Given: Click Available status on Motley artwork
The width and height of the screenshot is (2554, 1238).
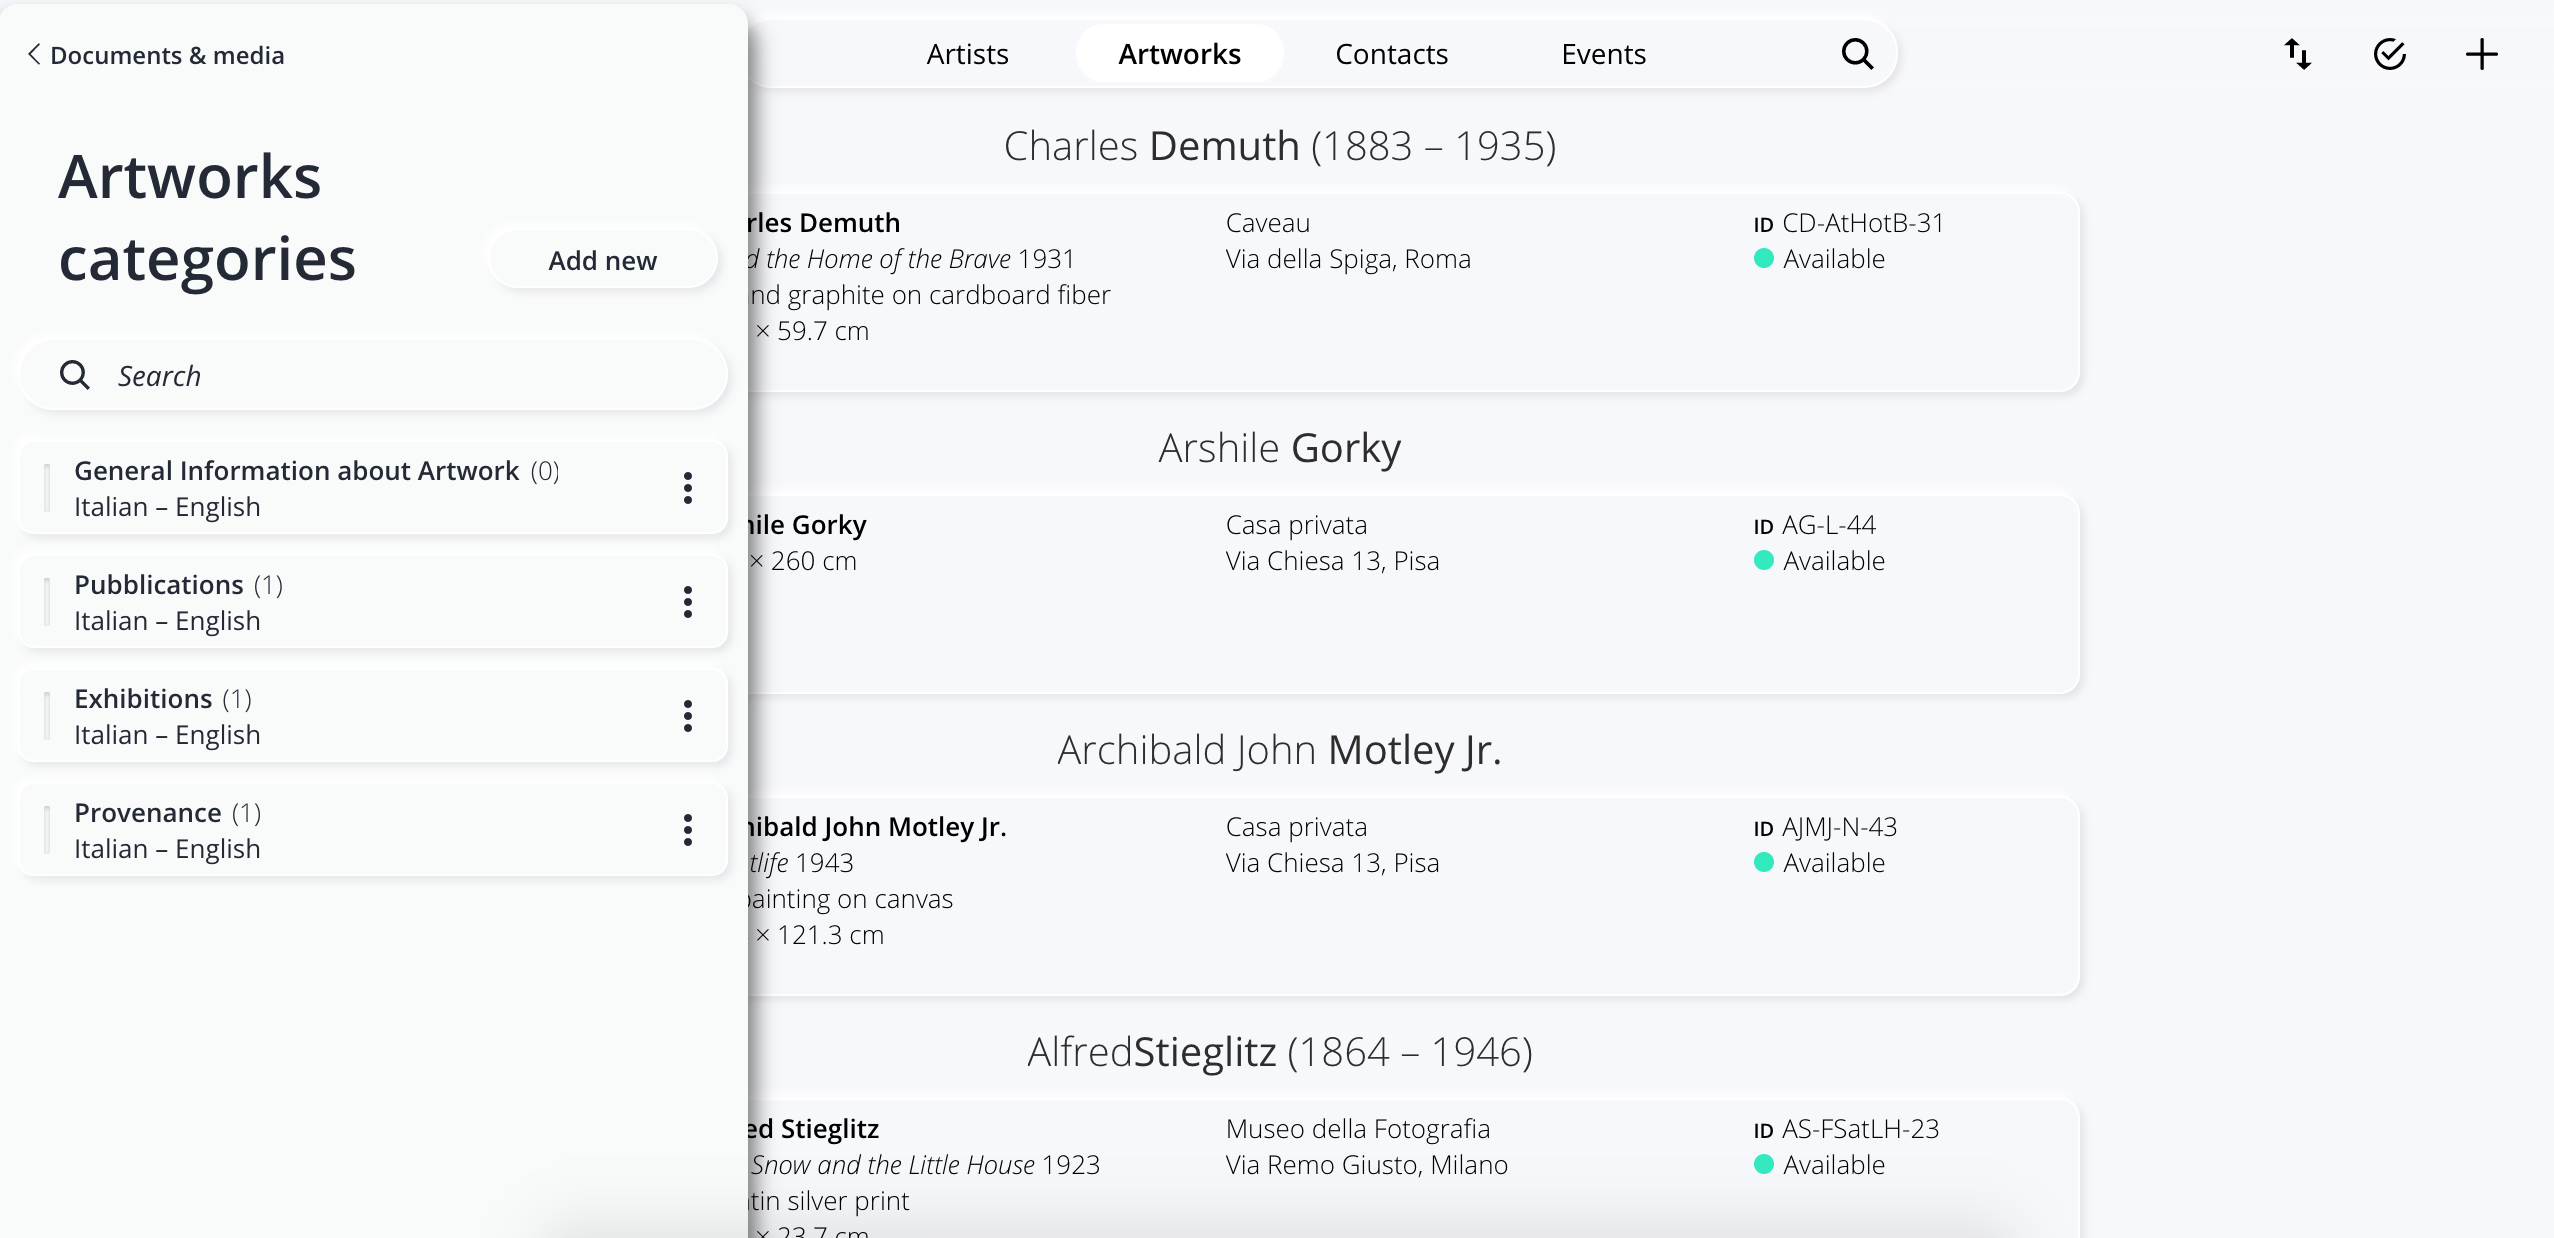Looking at the screenshot, I should [1820, 863].
